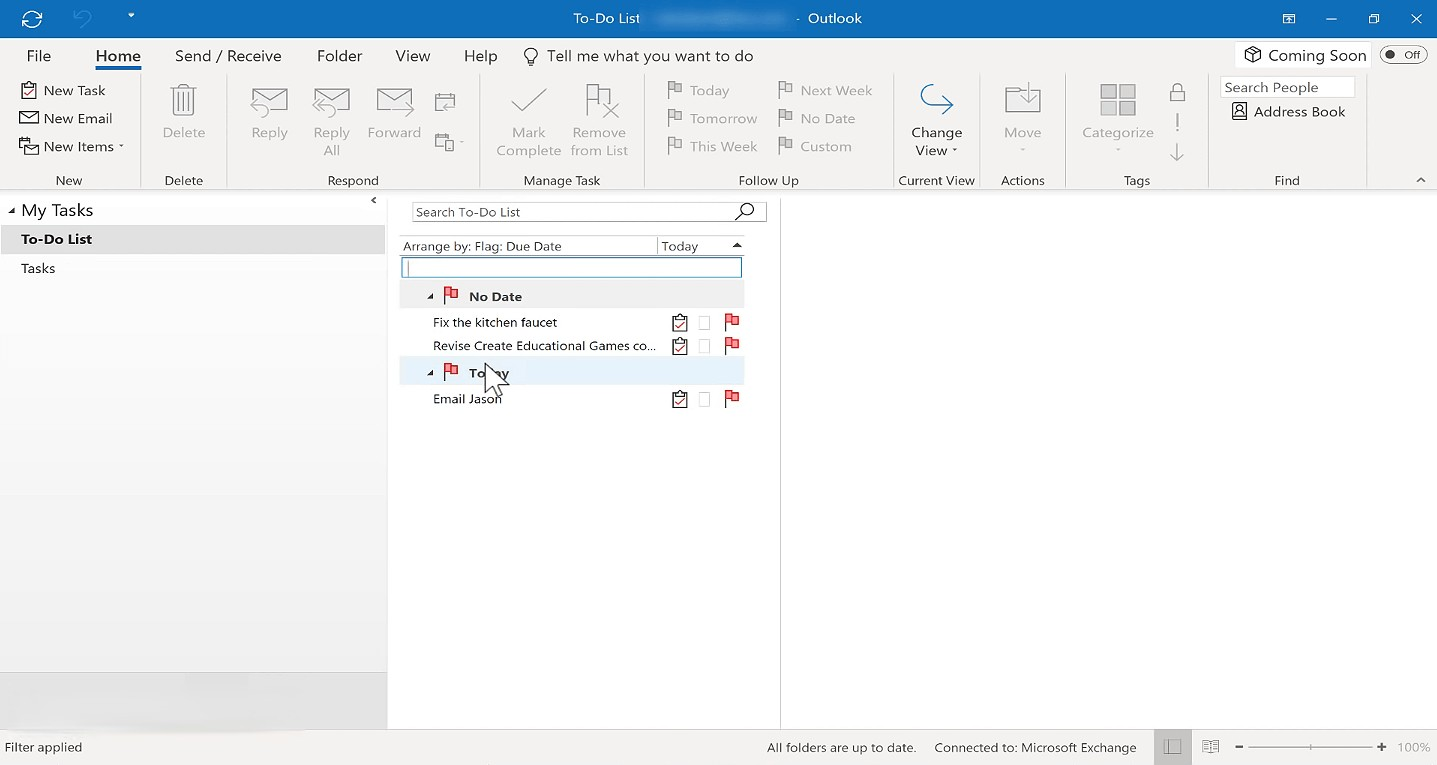Mark Fix the kitchen faucet complete via clipboard icon
The height and width of the screenshot is (765, 1437).
coord(680,322)
